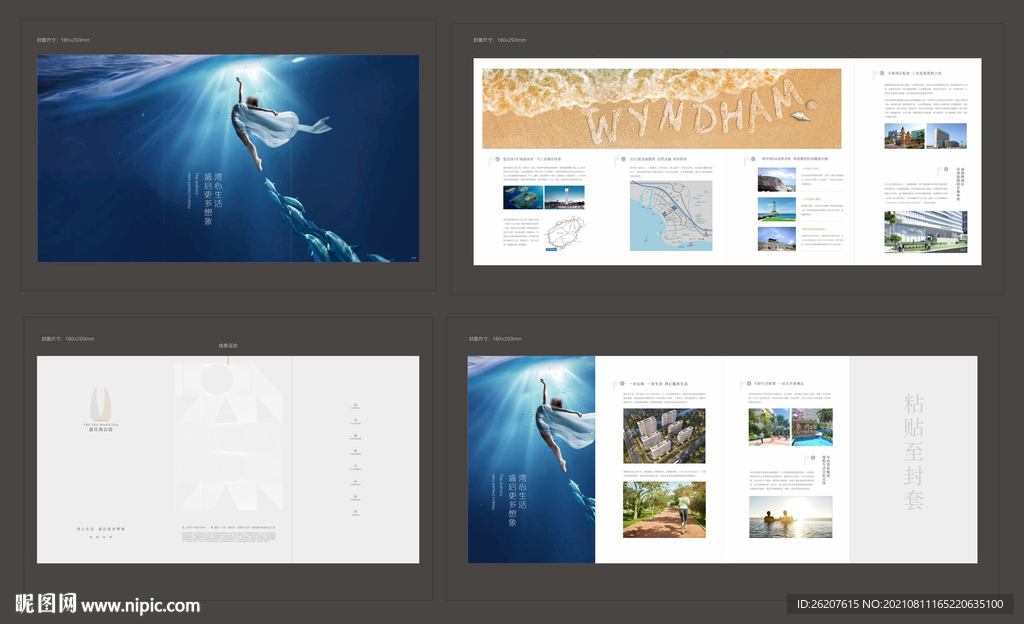Click the rocky coast cliff photo
1024x624 pixels.
[776, 179]
